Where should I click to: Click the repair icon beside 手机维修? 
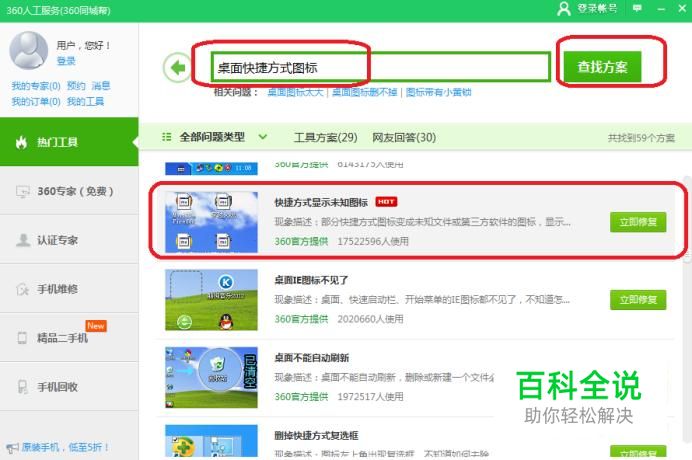pyautogui.click(x=22, y=289)
